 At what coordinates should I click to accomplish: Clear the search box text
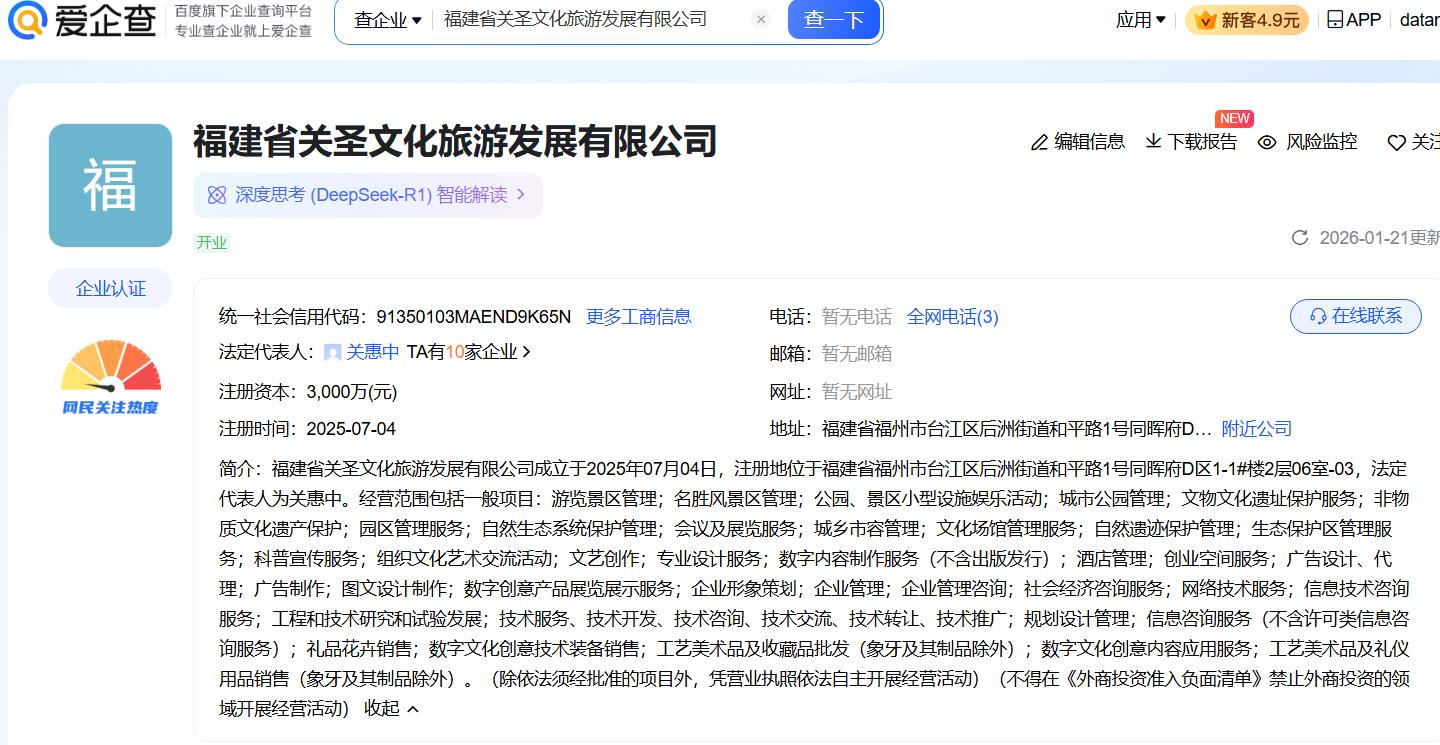(x=761, y=19)
